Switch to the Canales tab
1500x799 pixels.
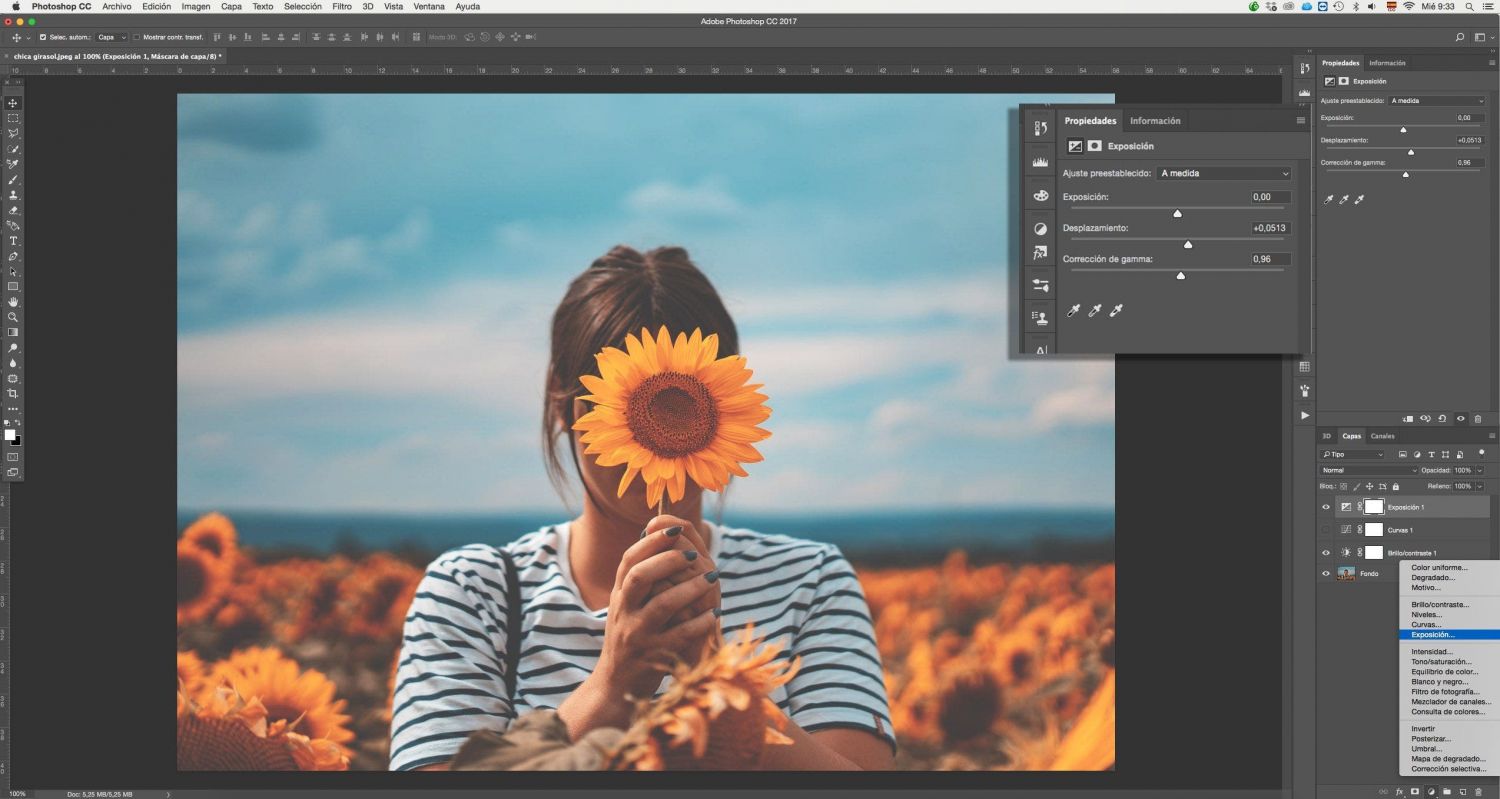coord(1382,436)
